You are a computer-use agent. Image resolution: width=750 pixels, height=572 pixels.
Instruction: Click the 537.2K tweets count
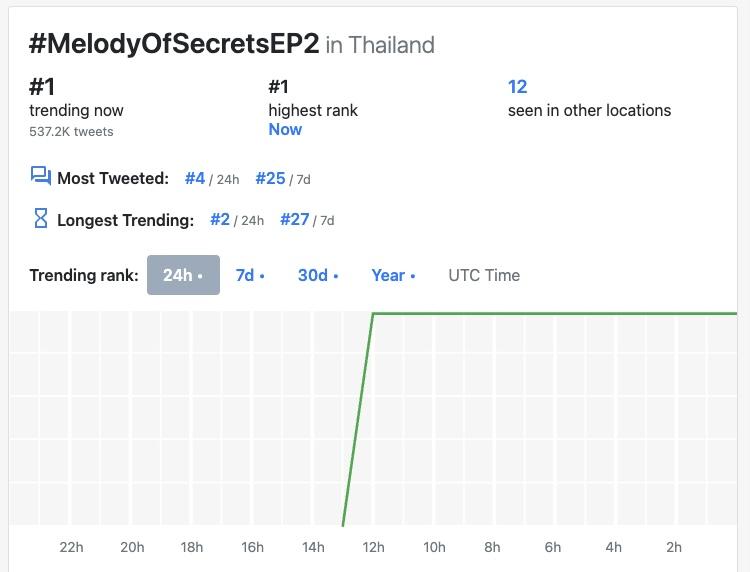pyautogui.click(x=71, y=131)
